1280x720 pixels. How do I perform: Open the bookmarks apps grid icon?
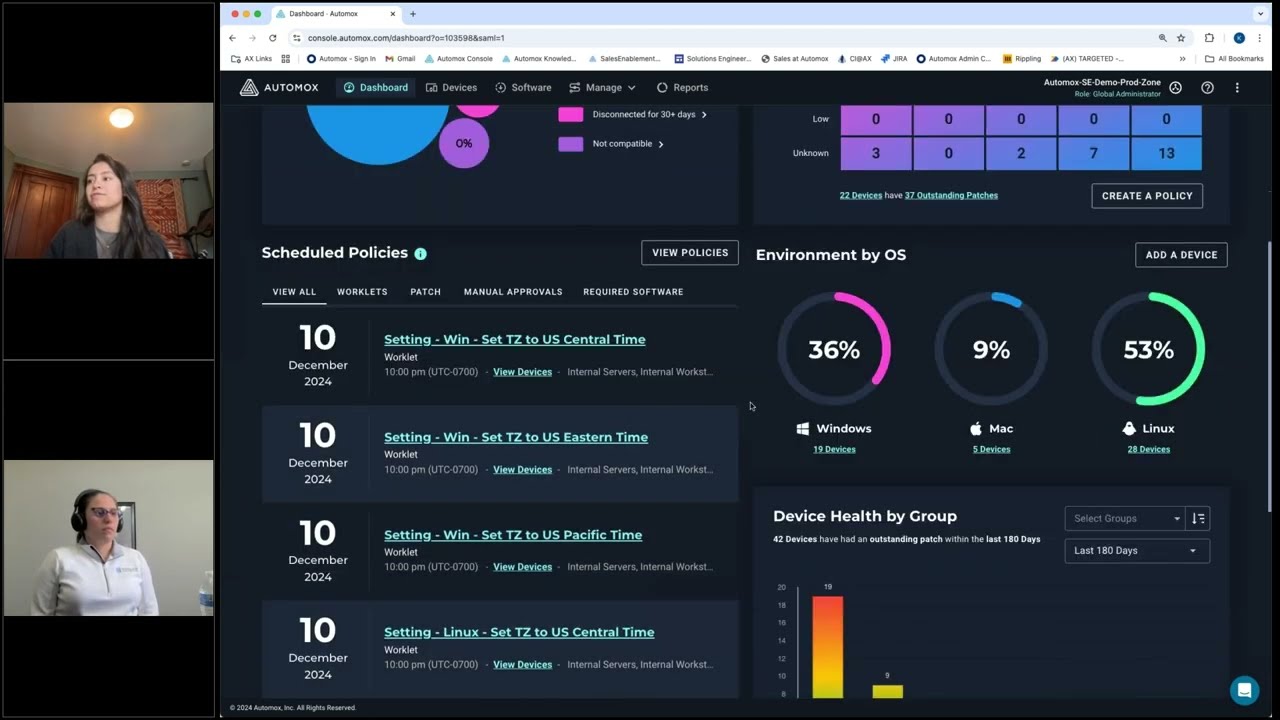285,59
